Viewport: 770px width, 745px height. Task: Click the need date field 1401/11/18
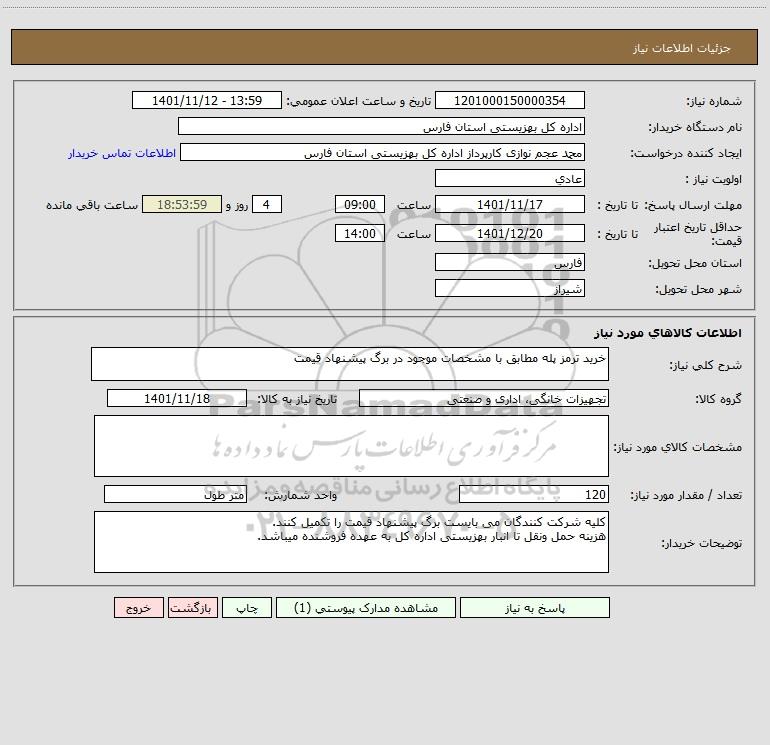(x=177, y=398)
